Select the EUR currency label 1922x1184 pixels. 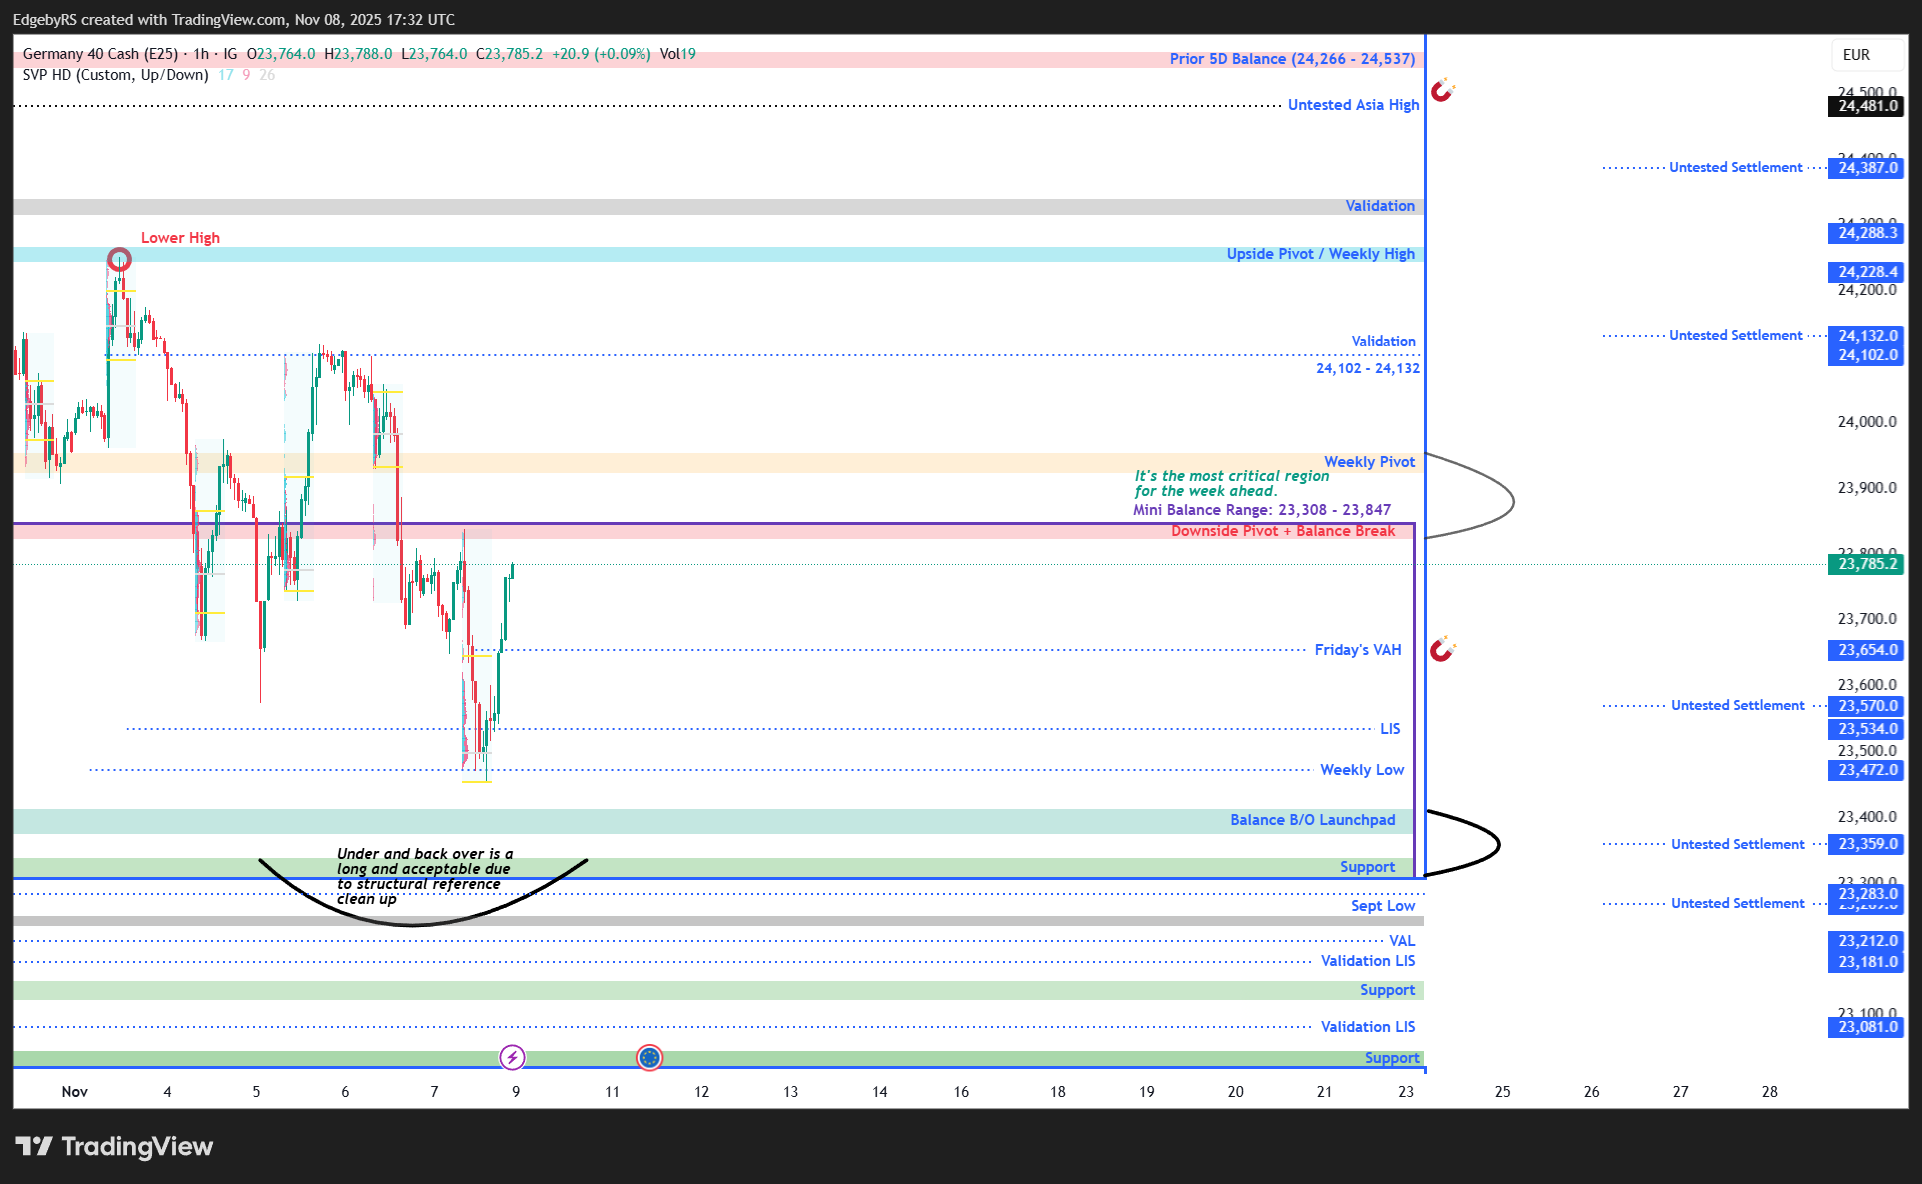(1856, 55)
